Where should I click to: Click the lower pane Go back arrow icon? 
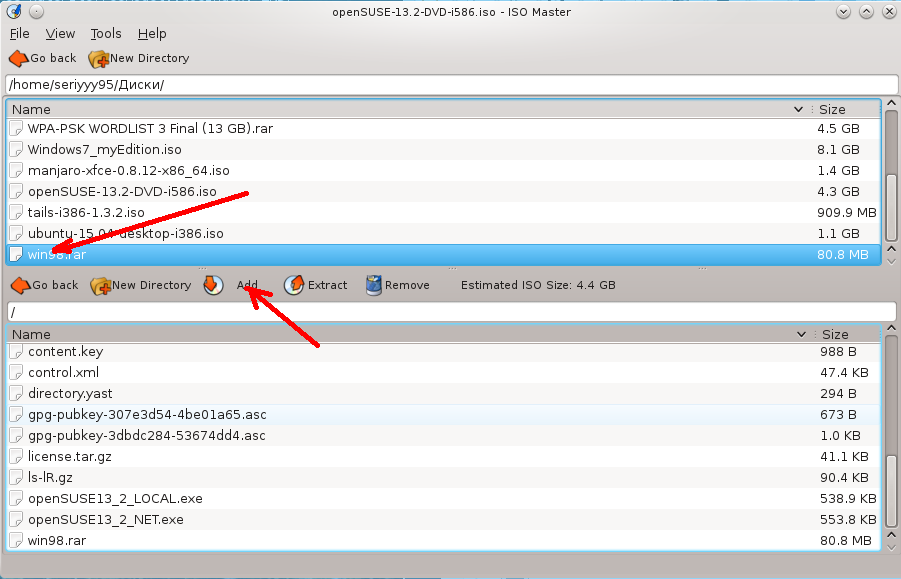(21, 285)
